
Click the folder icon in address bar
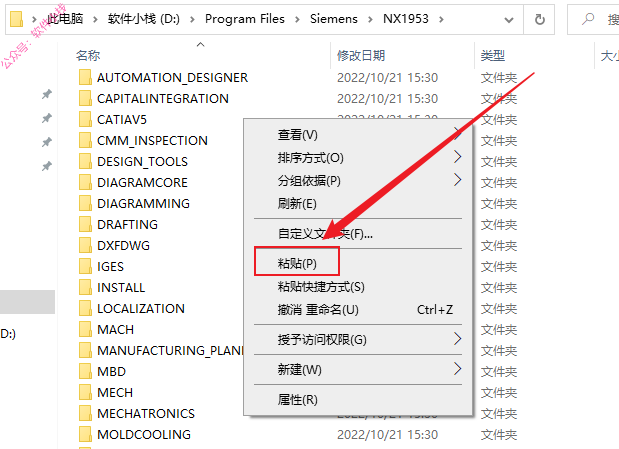[17, 19]
